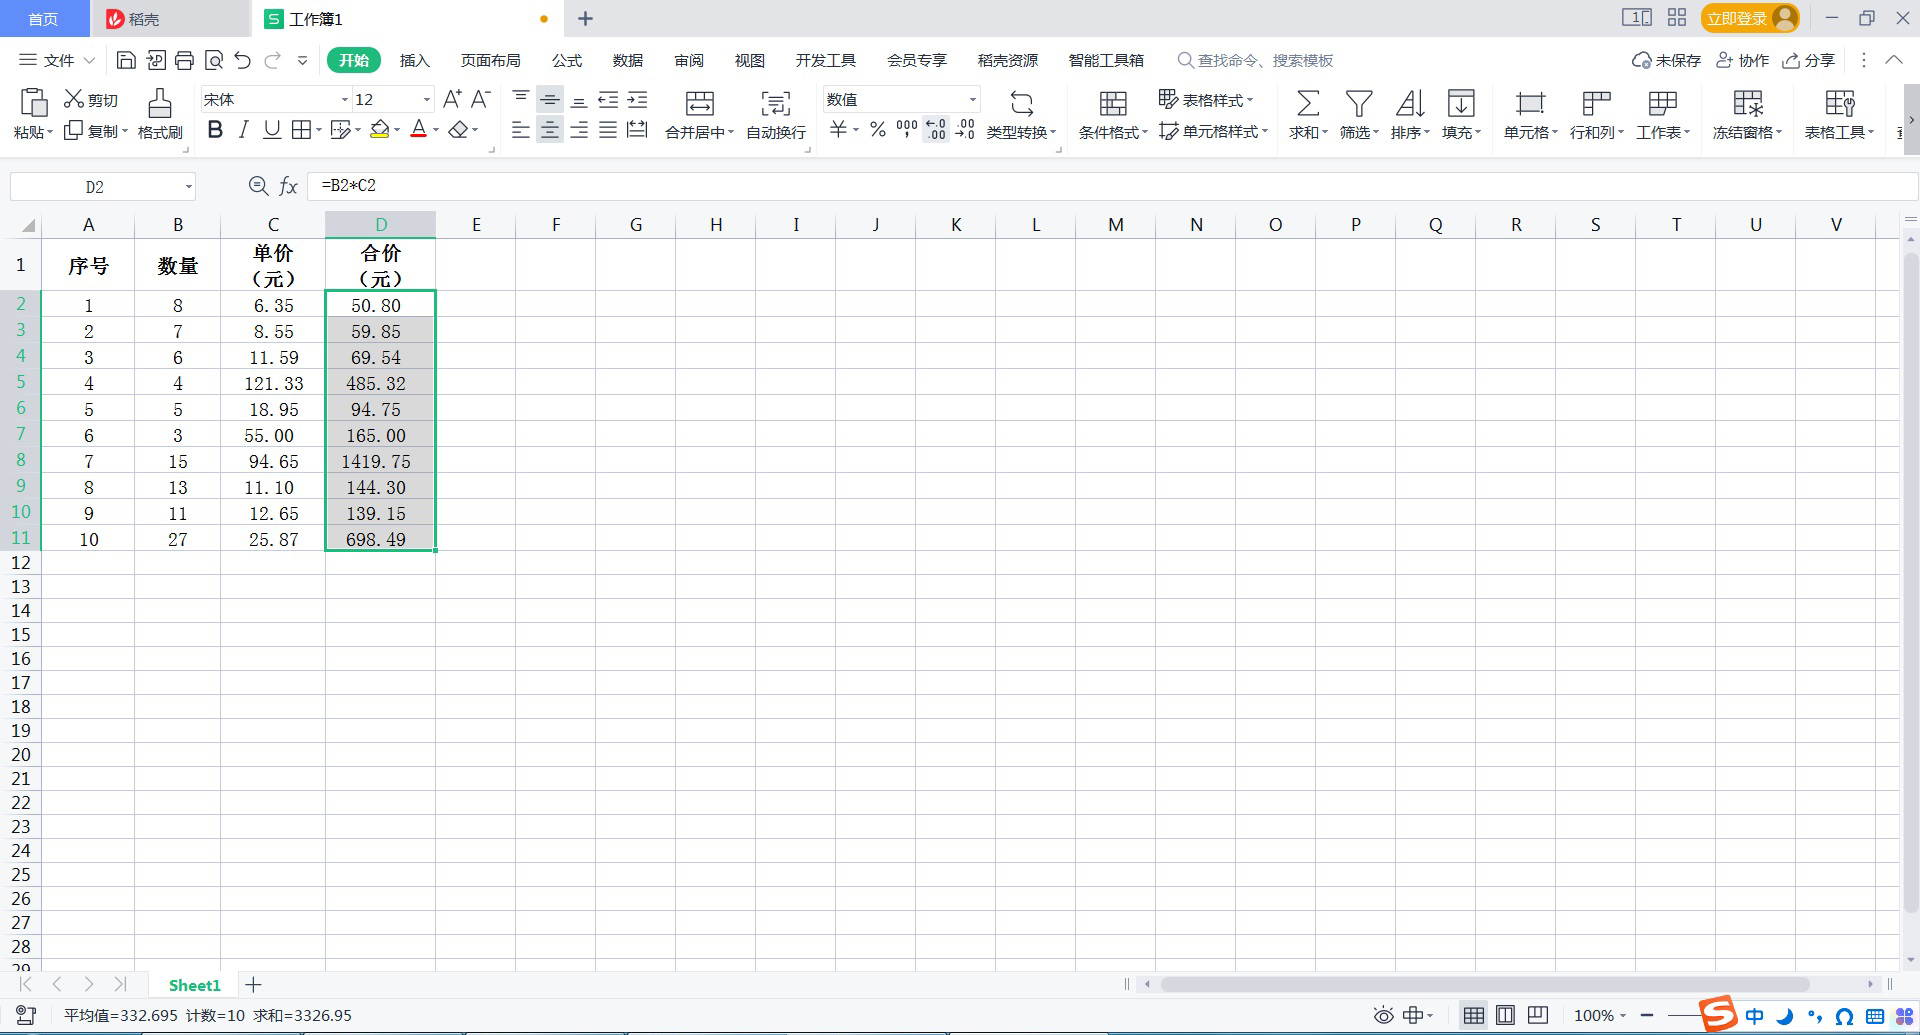Click the Conditional Formatting (条件格式) icon
The width and height of the screenshot is (1920, 1035).
pos(1112,104)
